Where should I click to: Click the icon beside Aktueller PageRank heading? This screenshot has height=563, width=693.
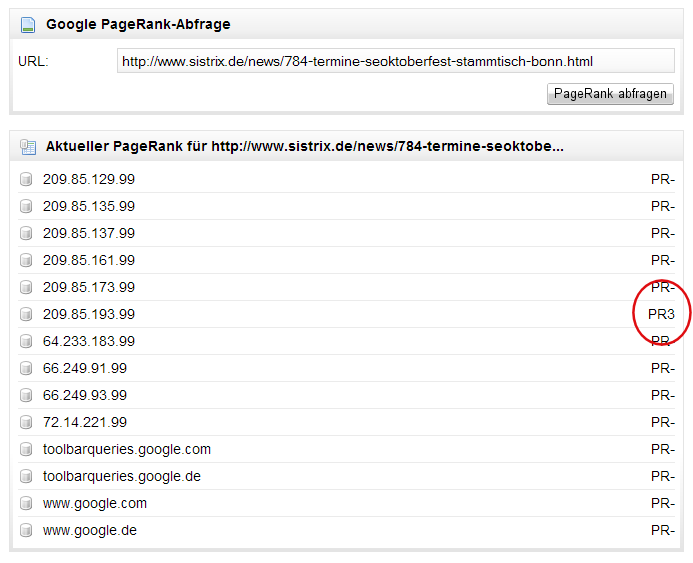point(29,147)
